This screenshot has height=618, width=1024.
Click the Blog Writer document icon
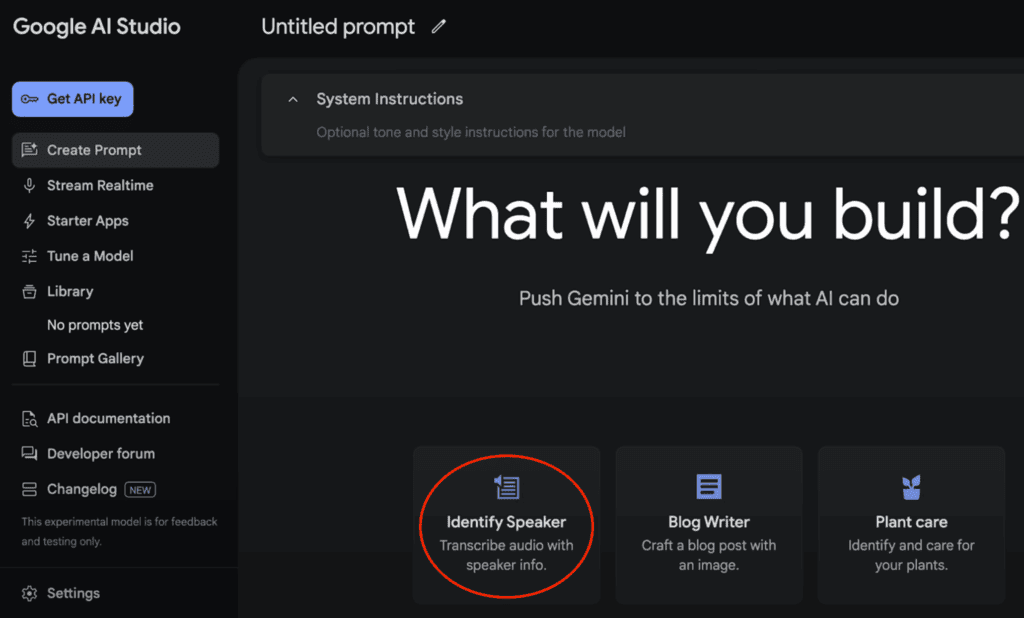coord(709,487)
